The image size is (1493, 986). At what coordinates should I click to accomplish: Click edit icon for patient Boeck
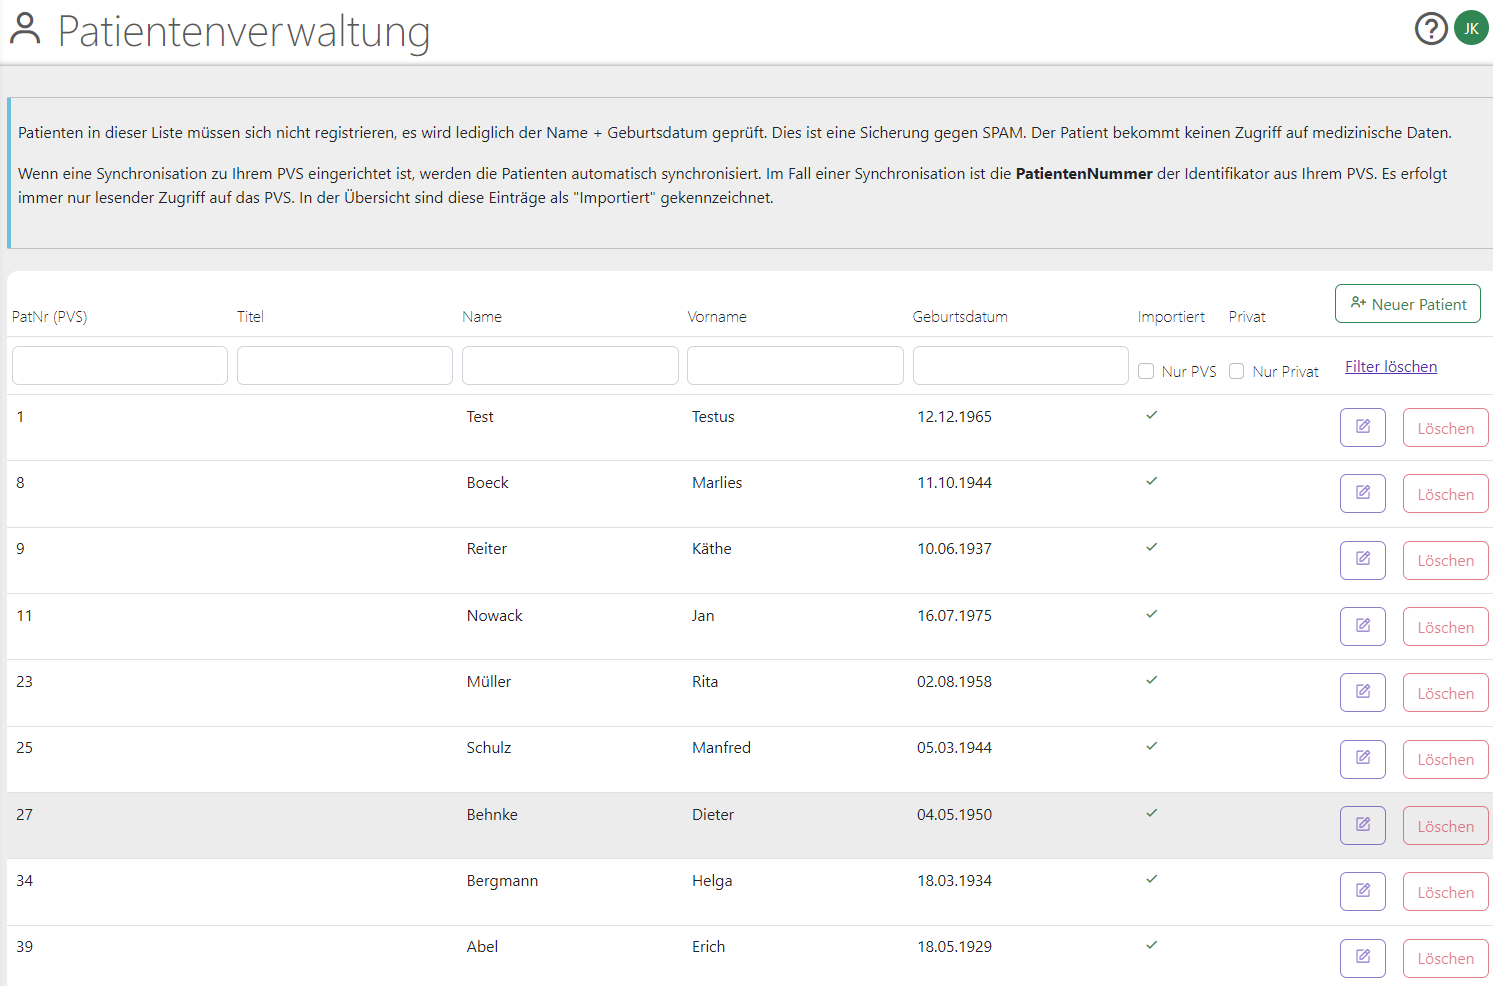pos(1362,493)
